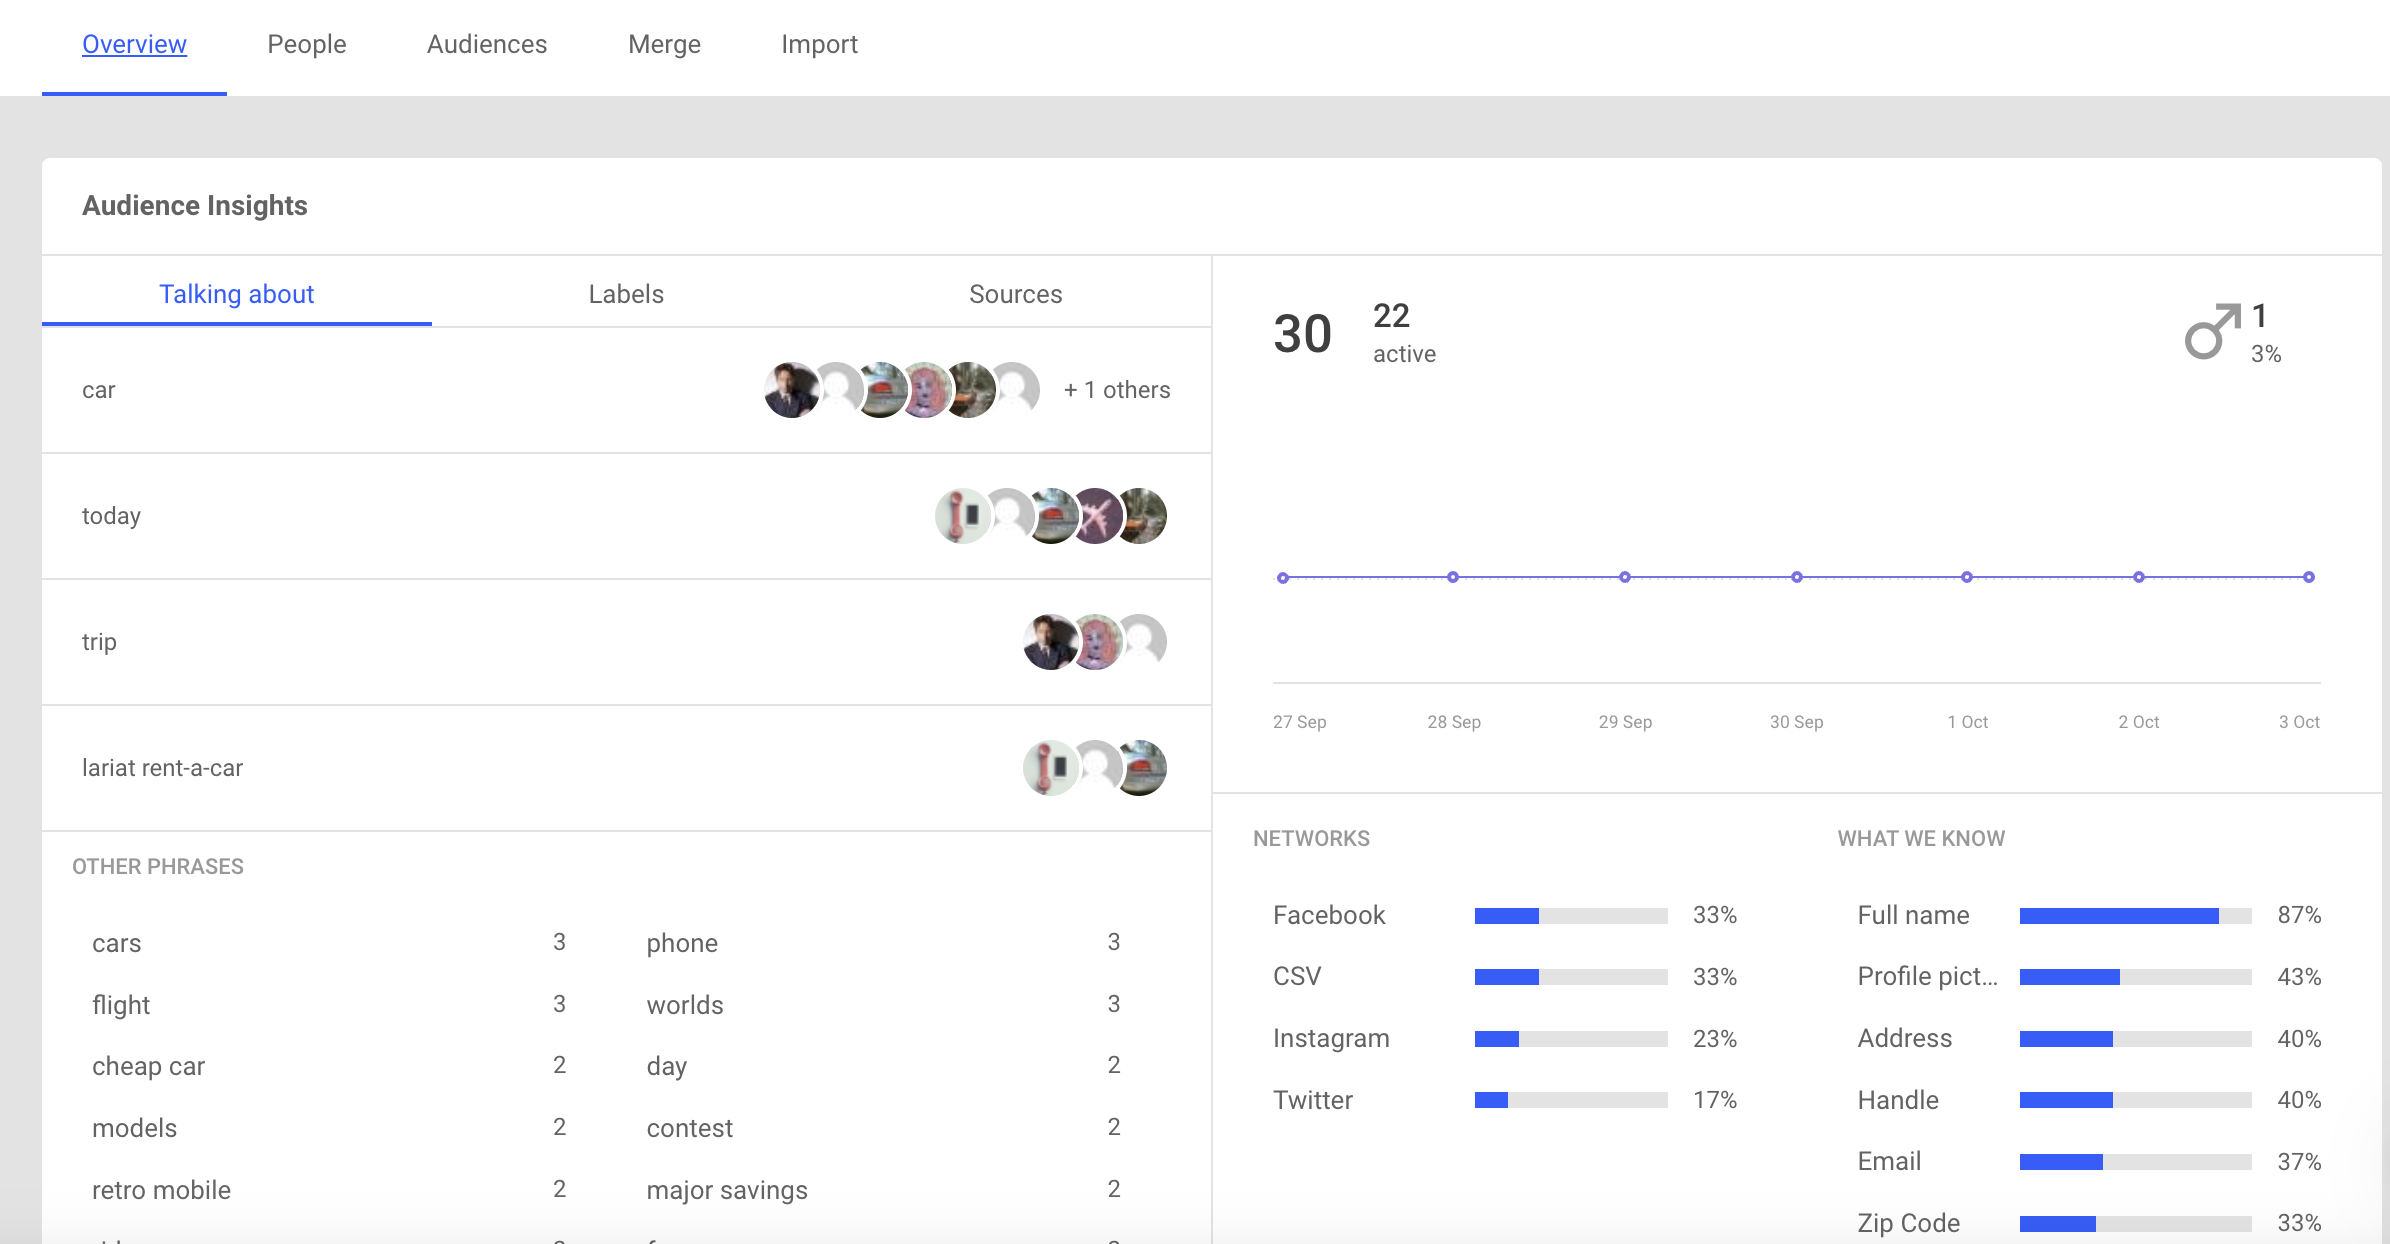Switch to the Labels tab
Screen dimensions: 2390x1244
626,294
